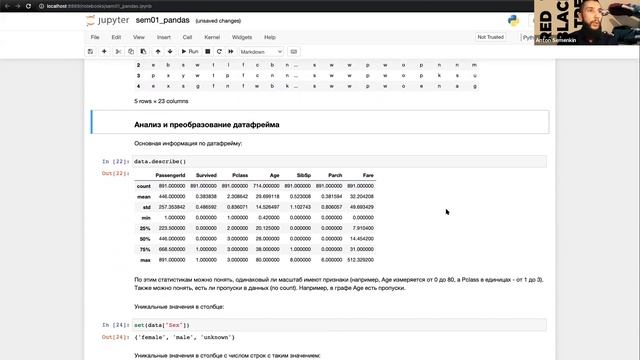Click the In [24] prompt label
Screen dimensions: 640x360
[x=116, y=325]
